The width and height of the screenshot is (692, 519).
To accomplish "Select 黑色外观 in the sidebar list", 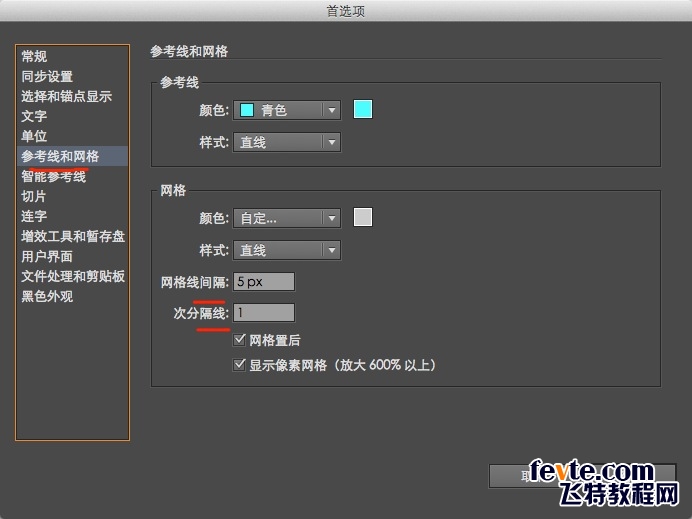I will click(47, 297).
